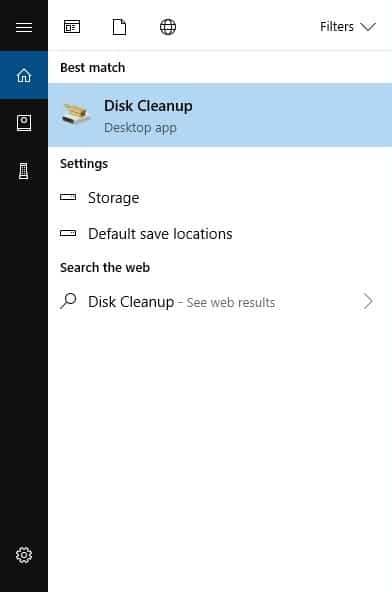The height and width of the screenshot is (592, 392).
Task: Open the hamburger menu at top
Action: (24, 27)
